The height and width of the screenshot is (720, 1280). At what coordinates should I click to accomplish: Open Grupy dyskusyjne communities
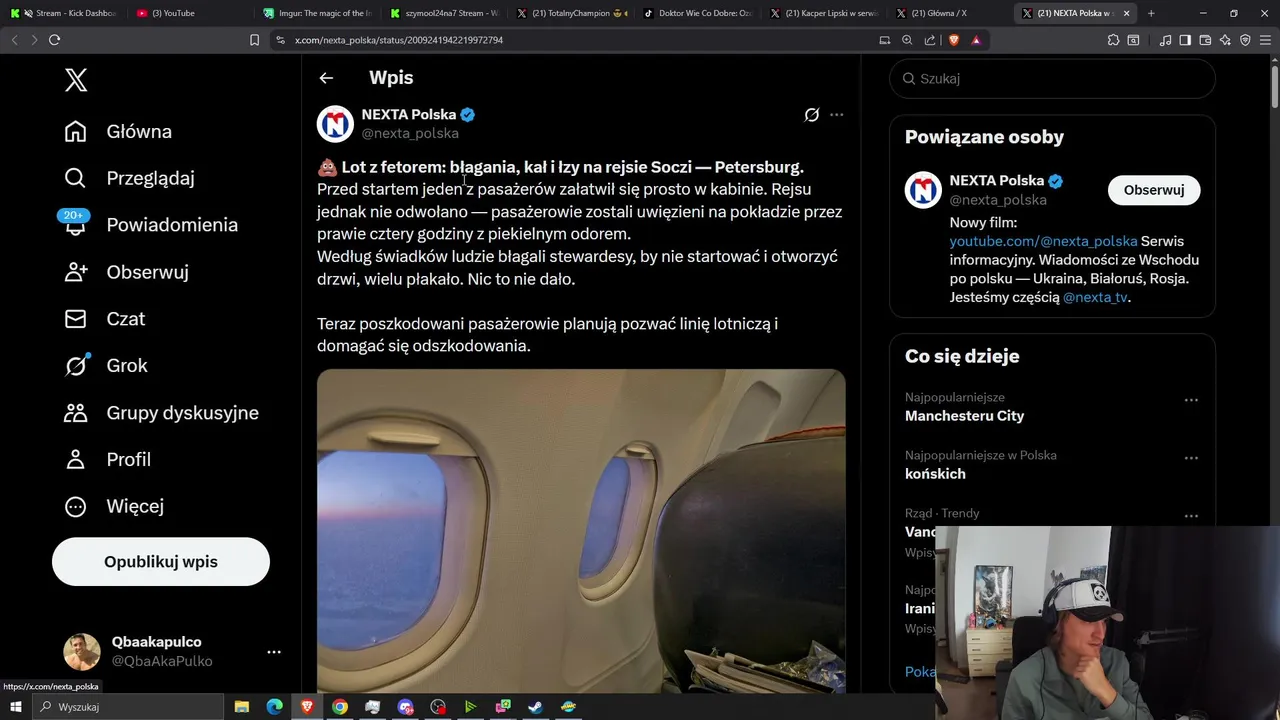160,413
